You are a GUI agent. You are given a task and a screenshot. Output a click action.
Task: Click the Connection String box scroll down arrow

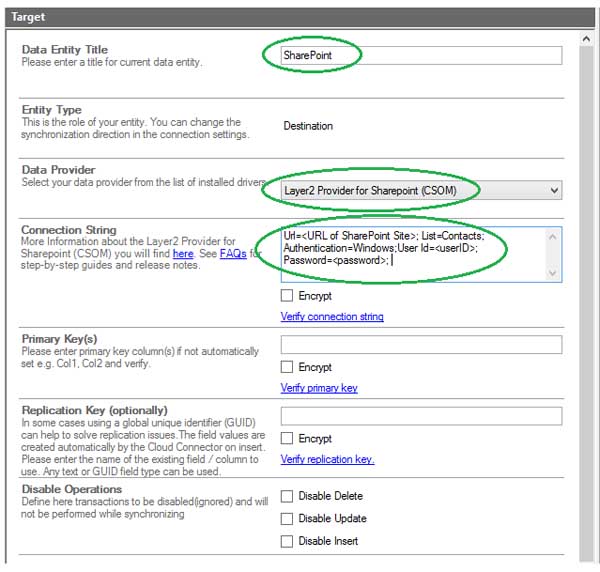click(553, 272)
